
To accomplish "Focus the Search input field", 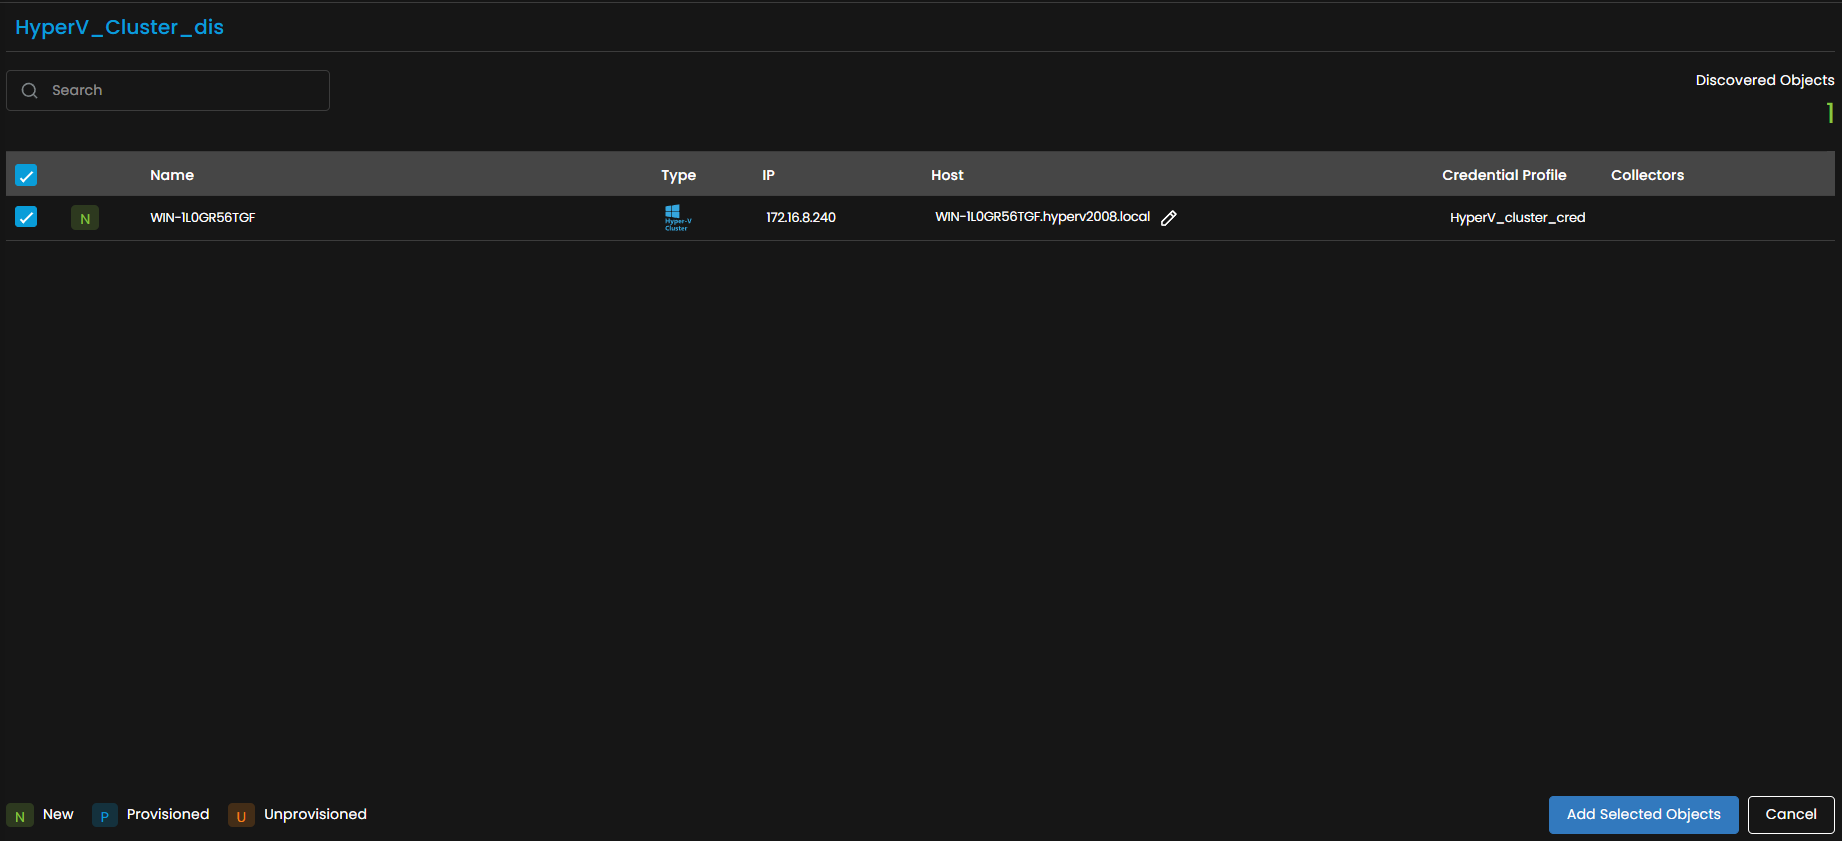I will [x=185, y=90].
